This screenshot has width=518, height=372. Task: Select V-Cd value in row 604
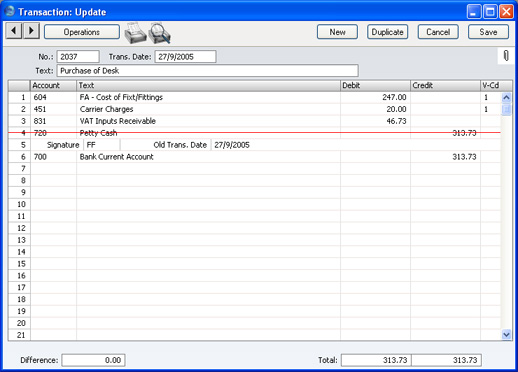click(491, 97)
